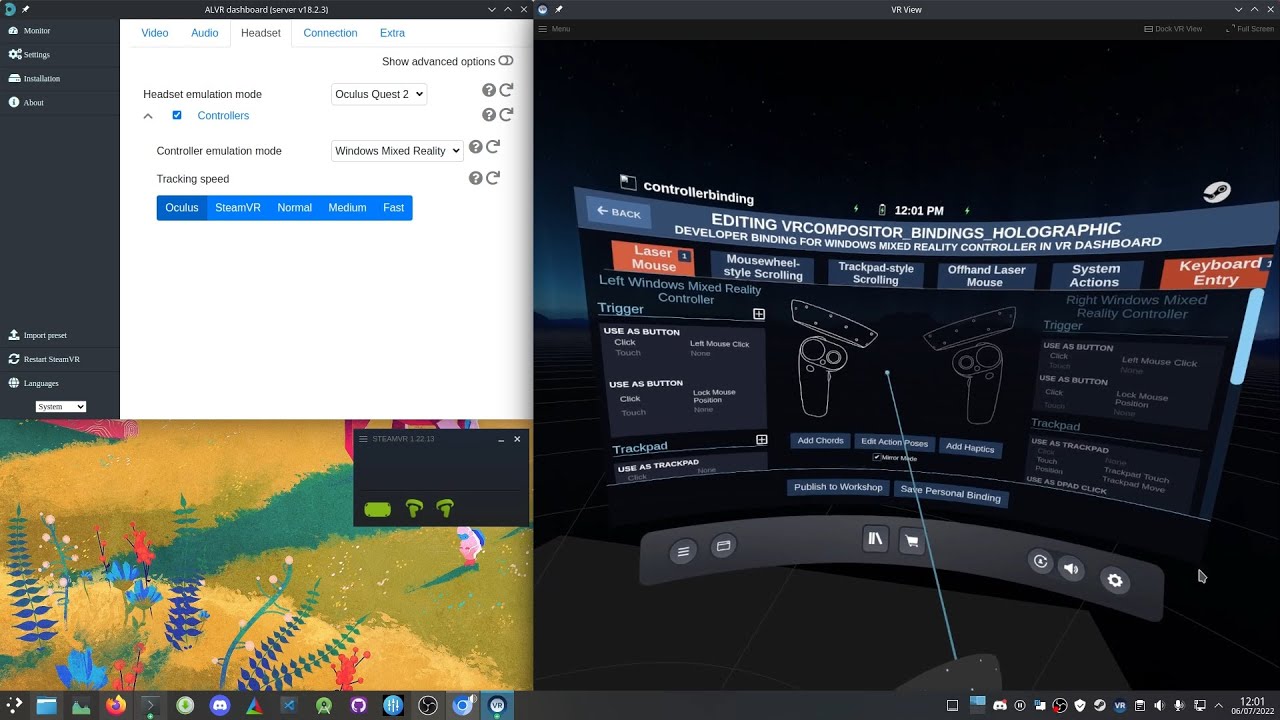Reset Controller emulation mode to default
This screenshot has height=720, width=1280.
point(493,147)
